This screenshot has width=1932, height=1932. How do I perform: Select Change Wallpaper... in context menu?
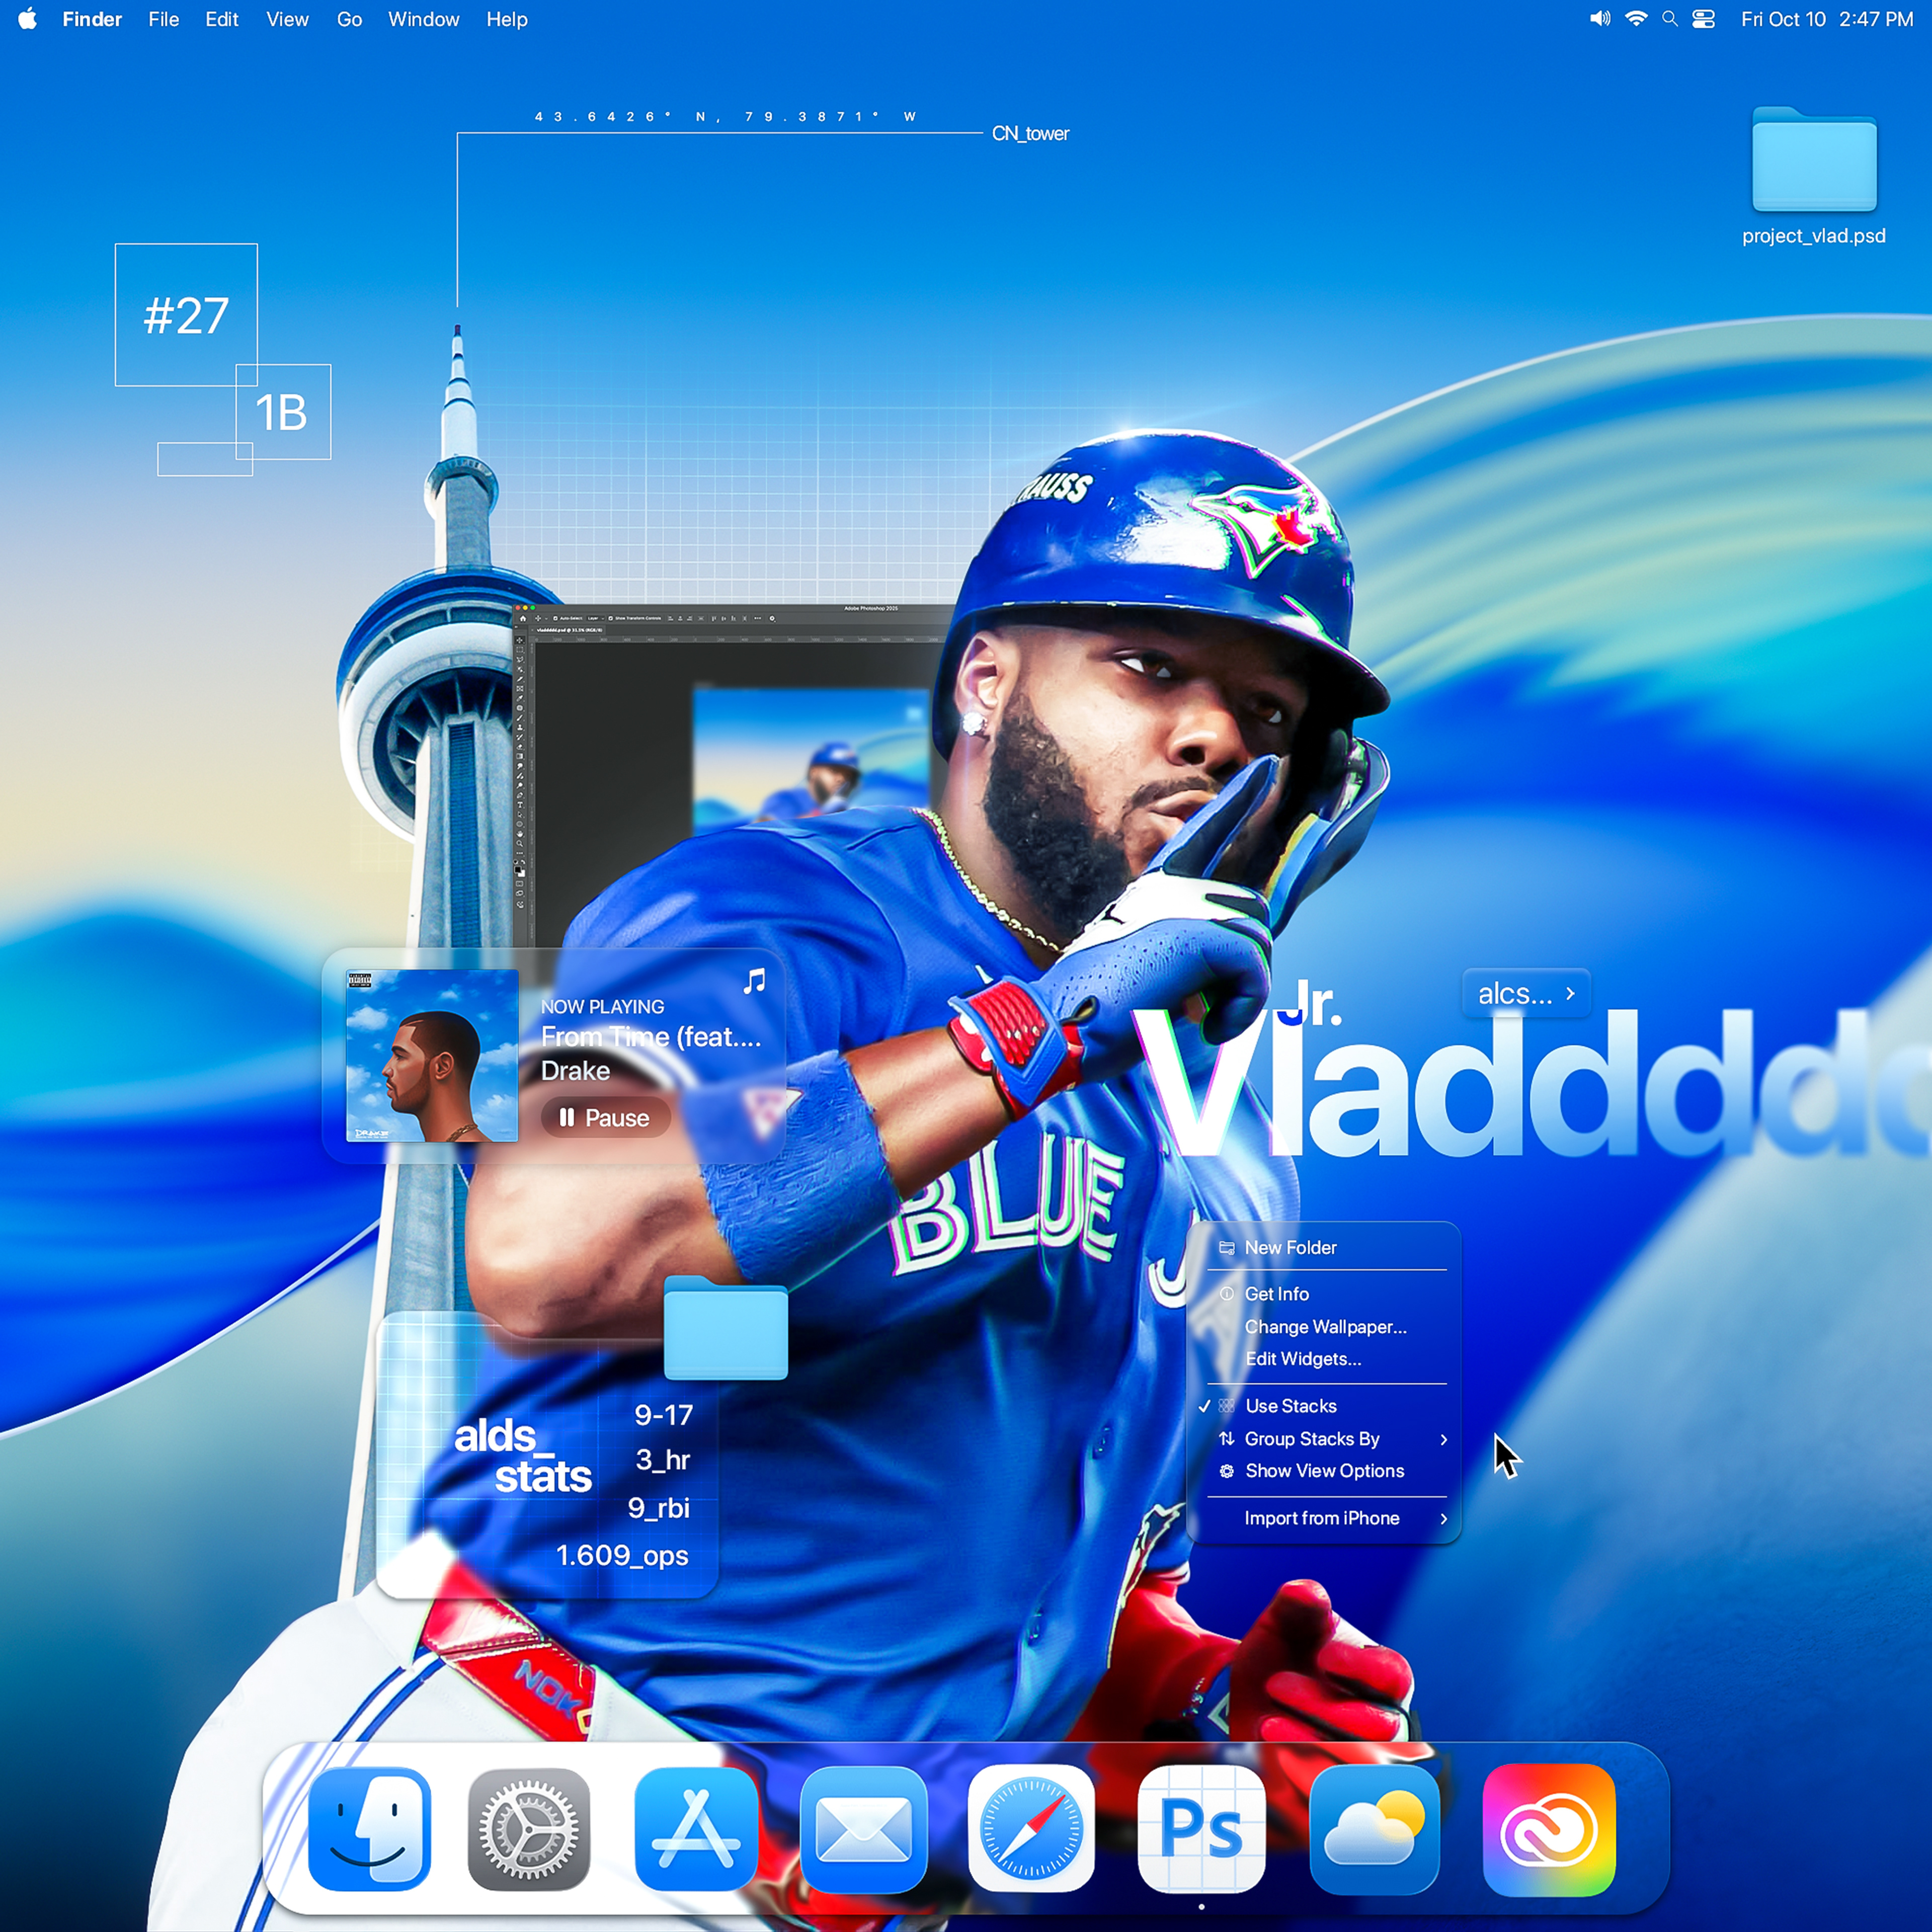(1325, 1327)
